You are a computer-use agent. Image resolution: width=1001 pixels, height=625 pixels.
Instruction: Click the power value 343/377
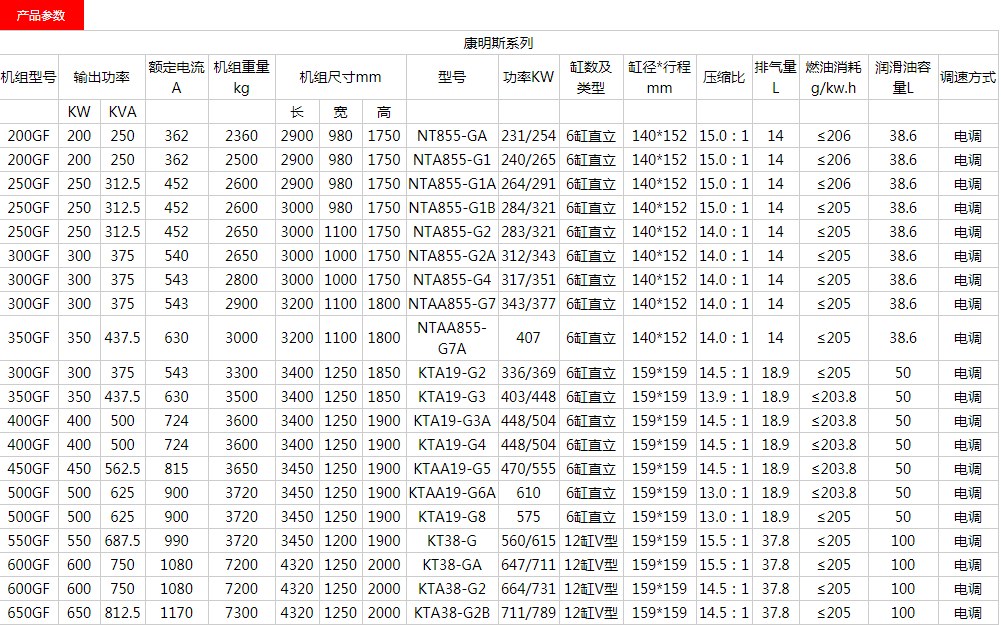click(529, 304)
